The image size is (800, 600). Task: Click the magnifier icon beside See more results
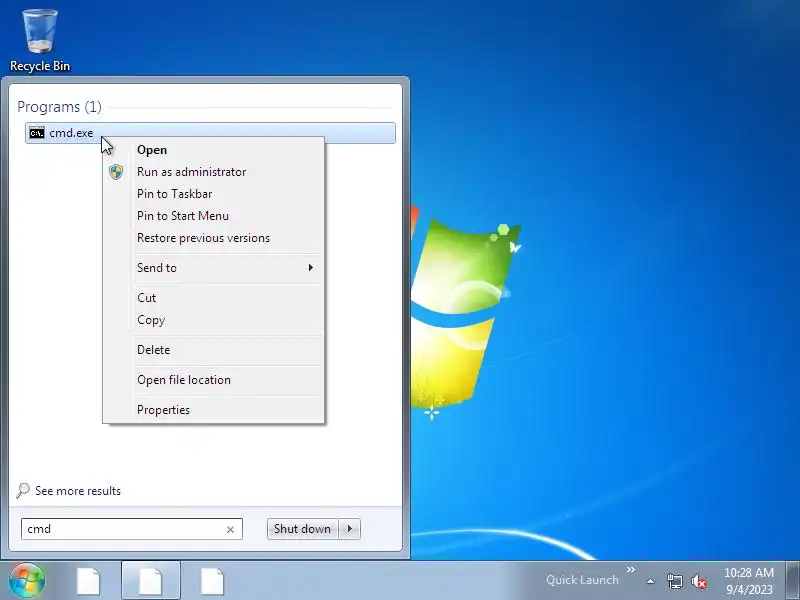23,491
